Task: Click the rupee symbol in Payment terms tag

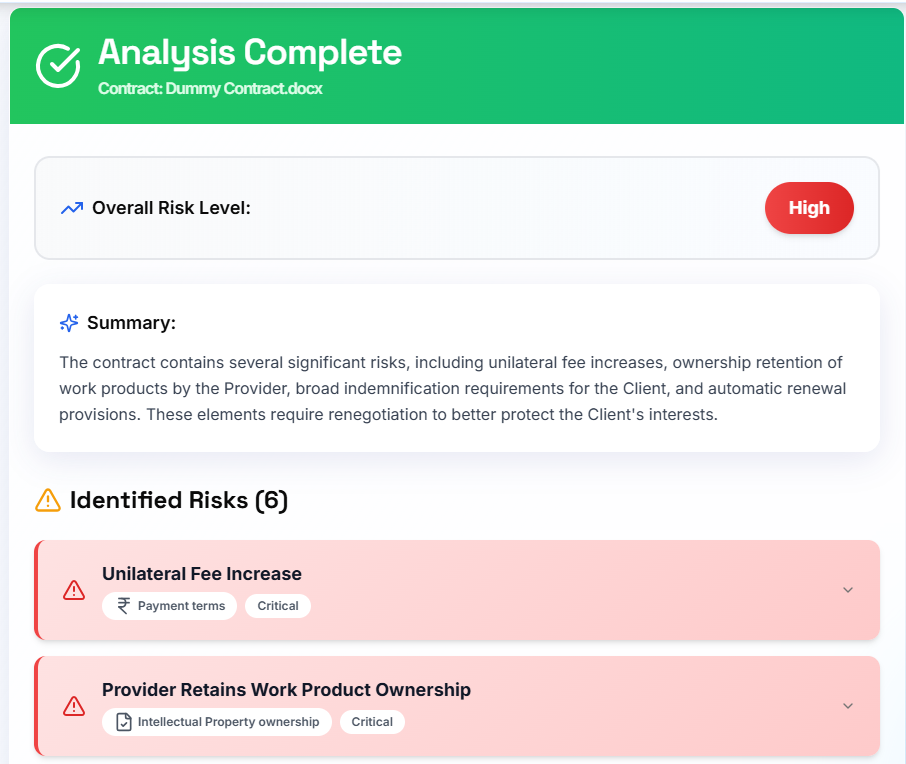Action: tap(124, 606)
